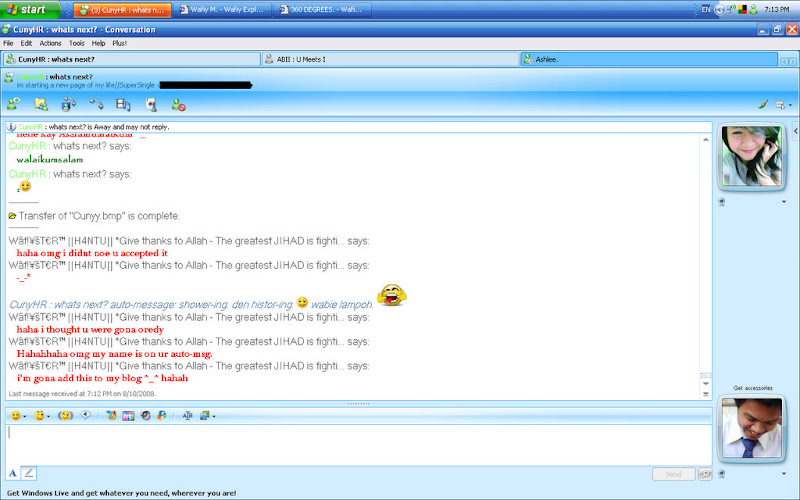This screenshot has height=500, width=800.
Task: Collapse the display pictures side panel arrow
Action: click(x=796, y=131)
